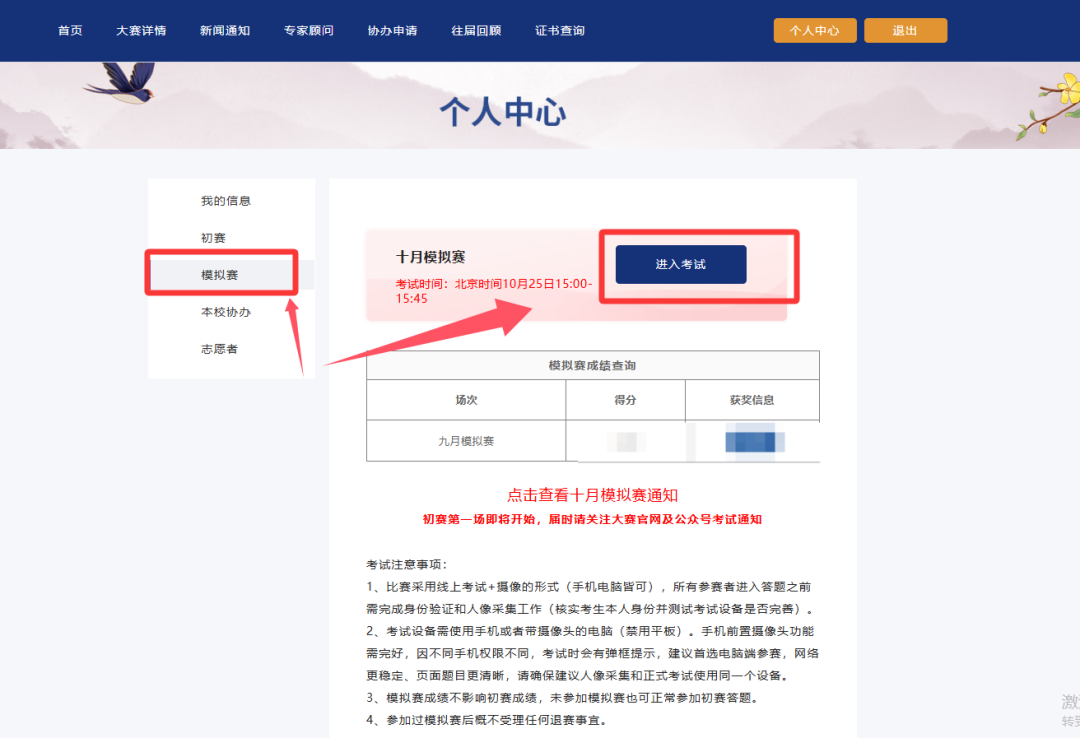Select 专家顾问 in the navigation bar
The height and width of the screenshot is (738, 1080).
click(x=309, y=31)
